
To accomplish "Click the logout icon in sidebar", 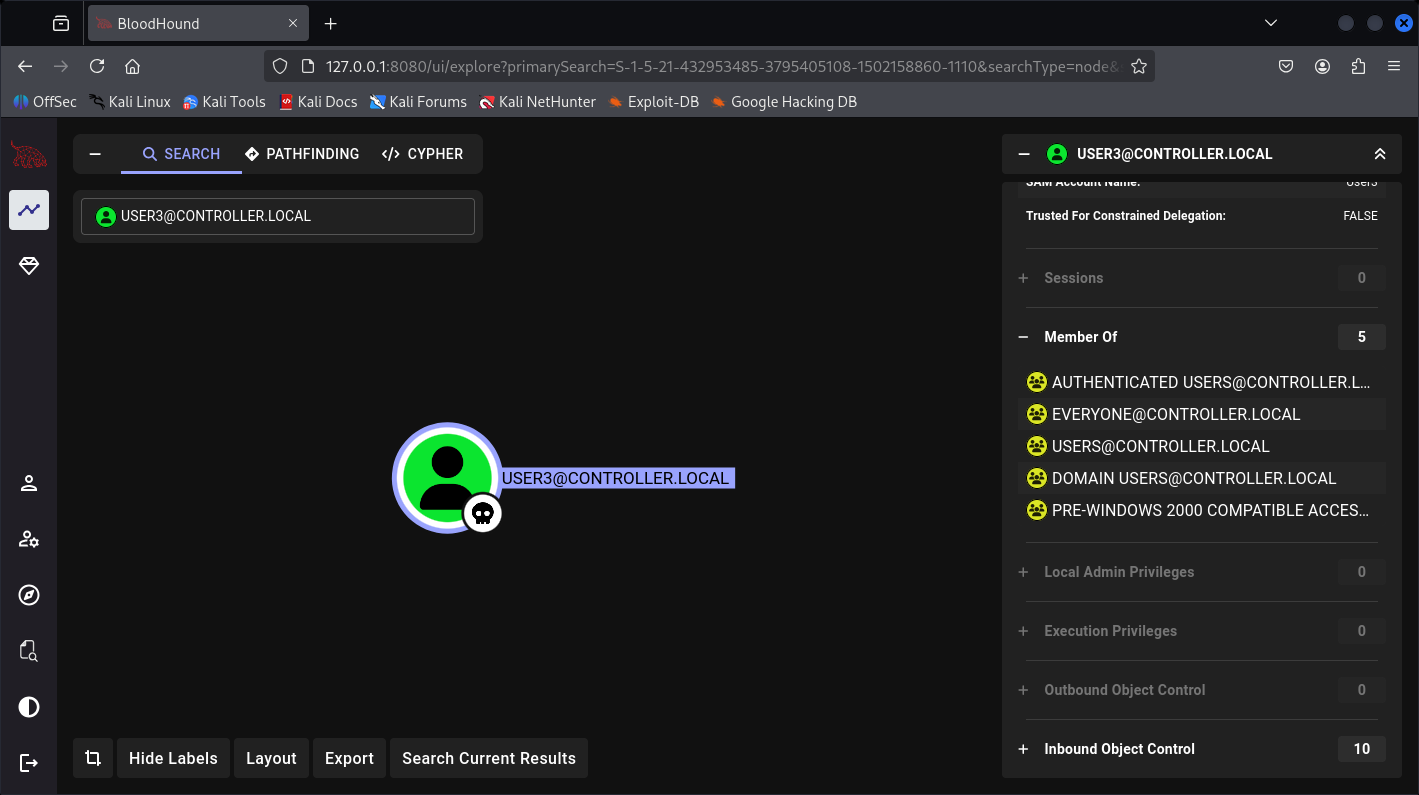I will click(29, 763).
